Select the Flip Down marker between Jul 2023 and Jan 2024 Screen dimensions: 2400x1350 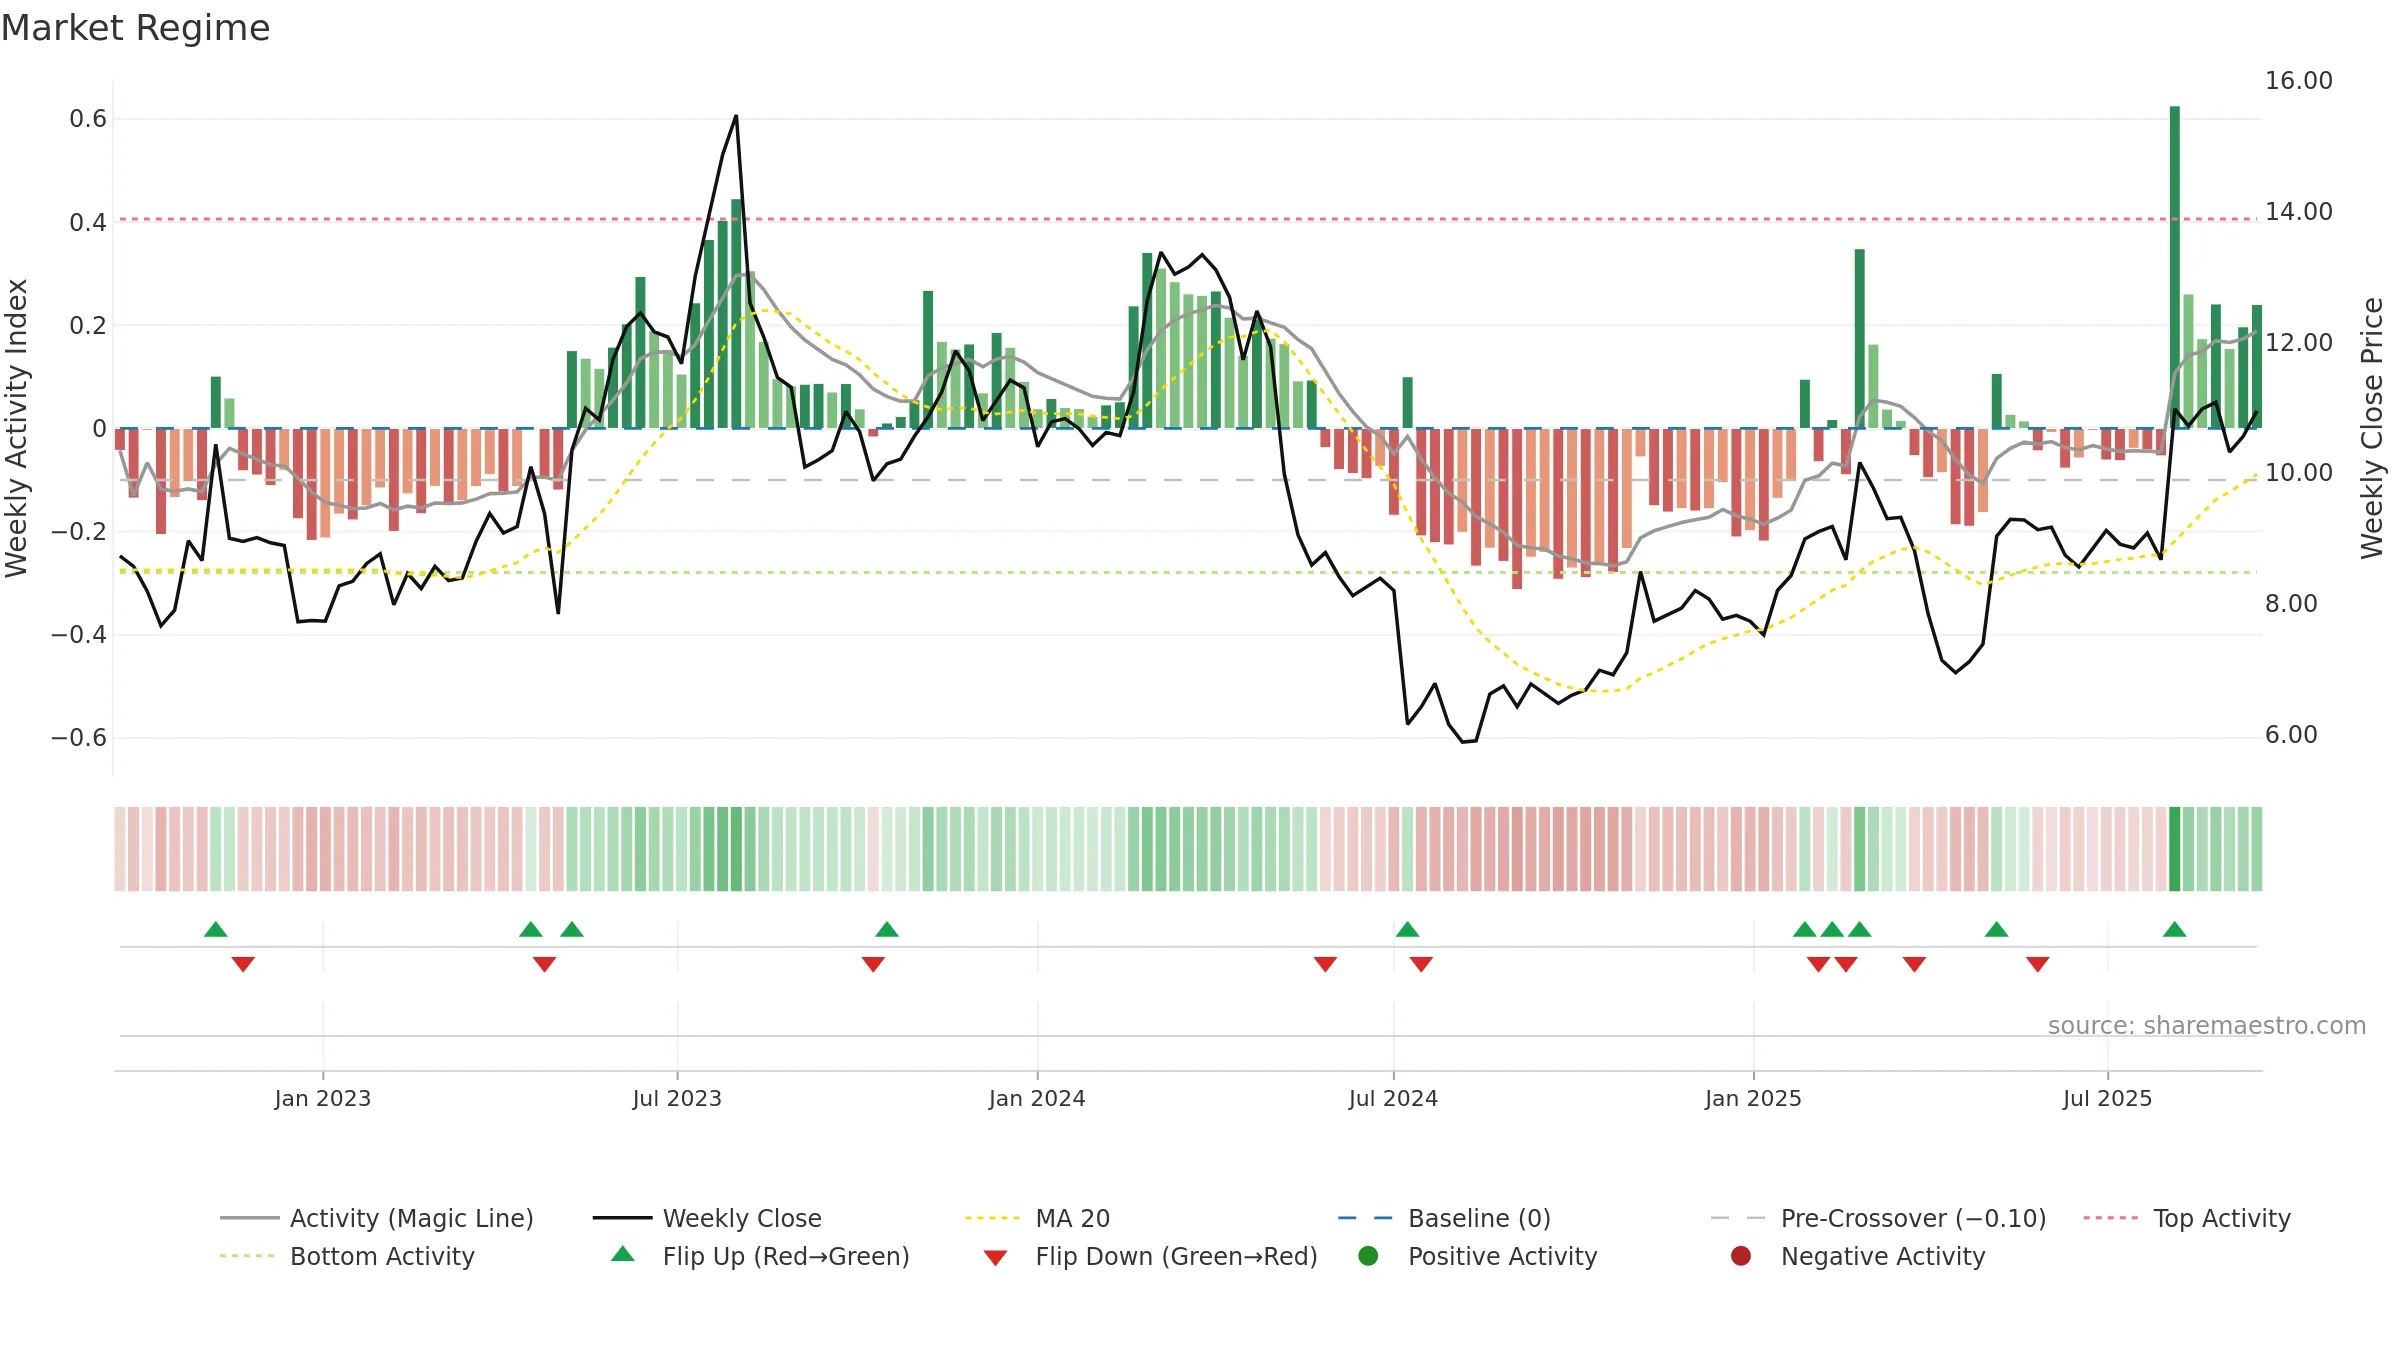pos(873,964)
